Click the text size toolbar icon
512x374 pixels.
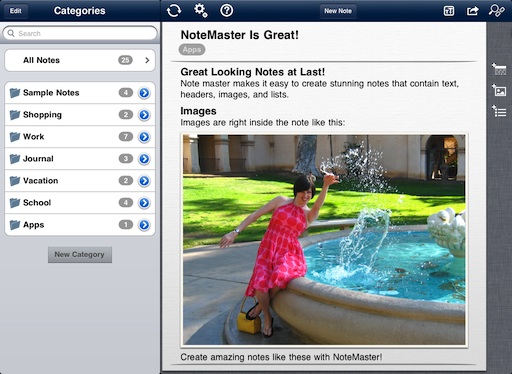pos(449,11)
